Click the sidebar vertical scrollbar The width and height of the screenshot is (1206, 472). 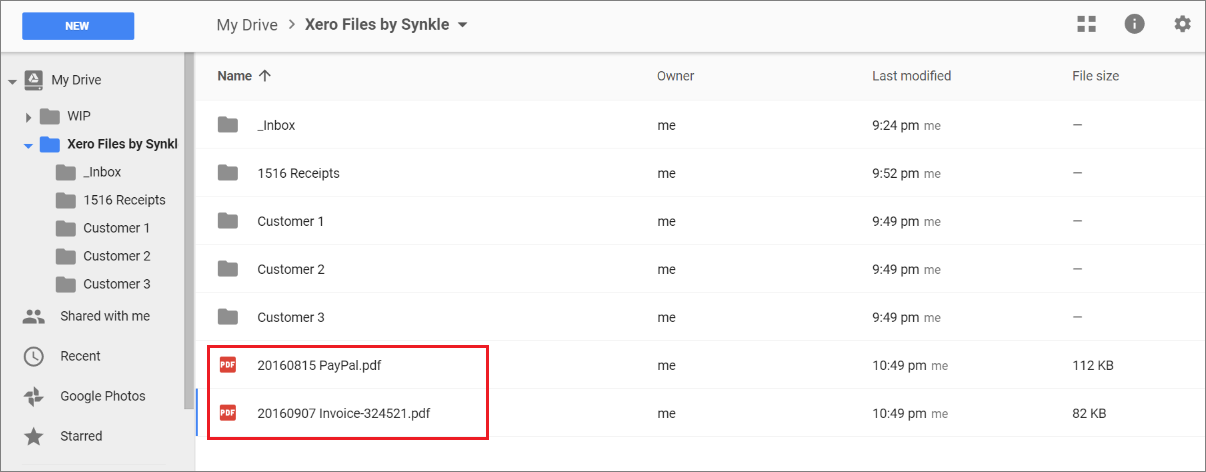(188, 230)
